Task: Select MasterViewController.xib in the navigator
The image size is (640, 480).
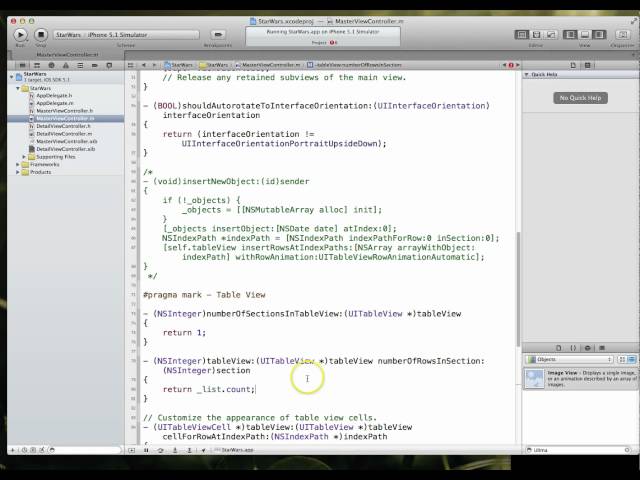Action: [x=65, y=142]
